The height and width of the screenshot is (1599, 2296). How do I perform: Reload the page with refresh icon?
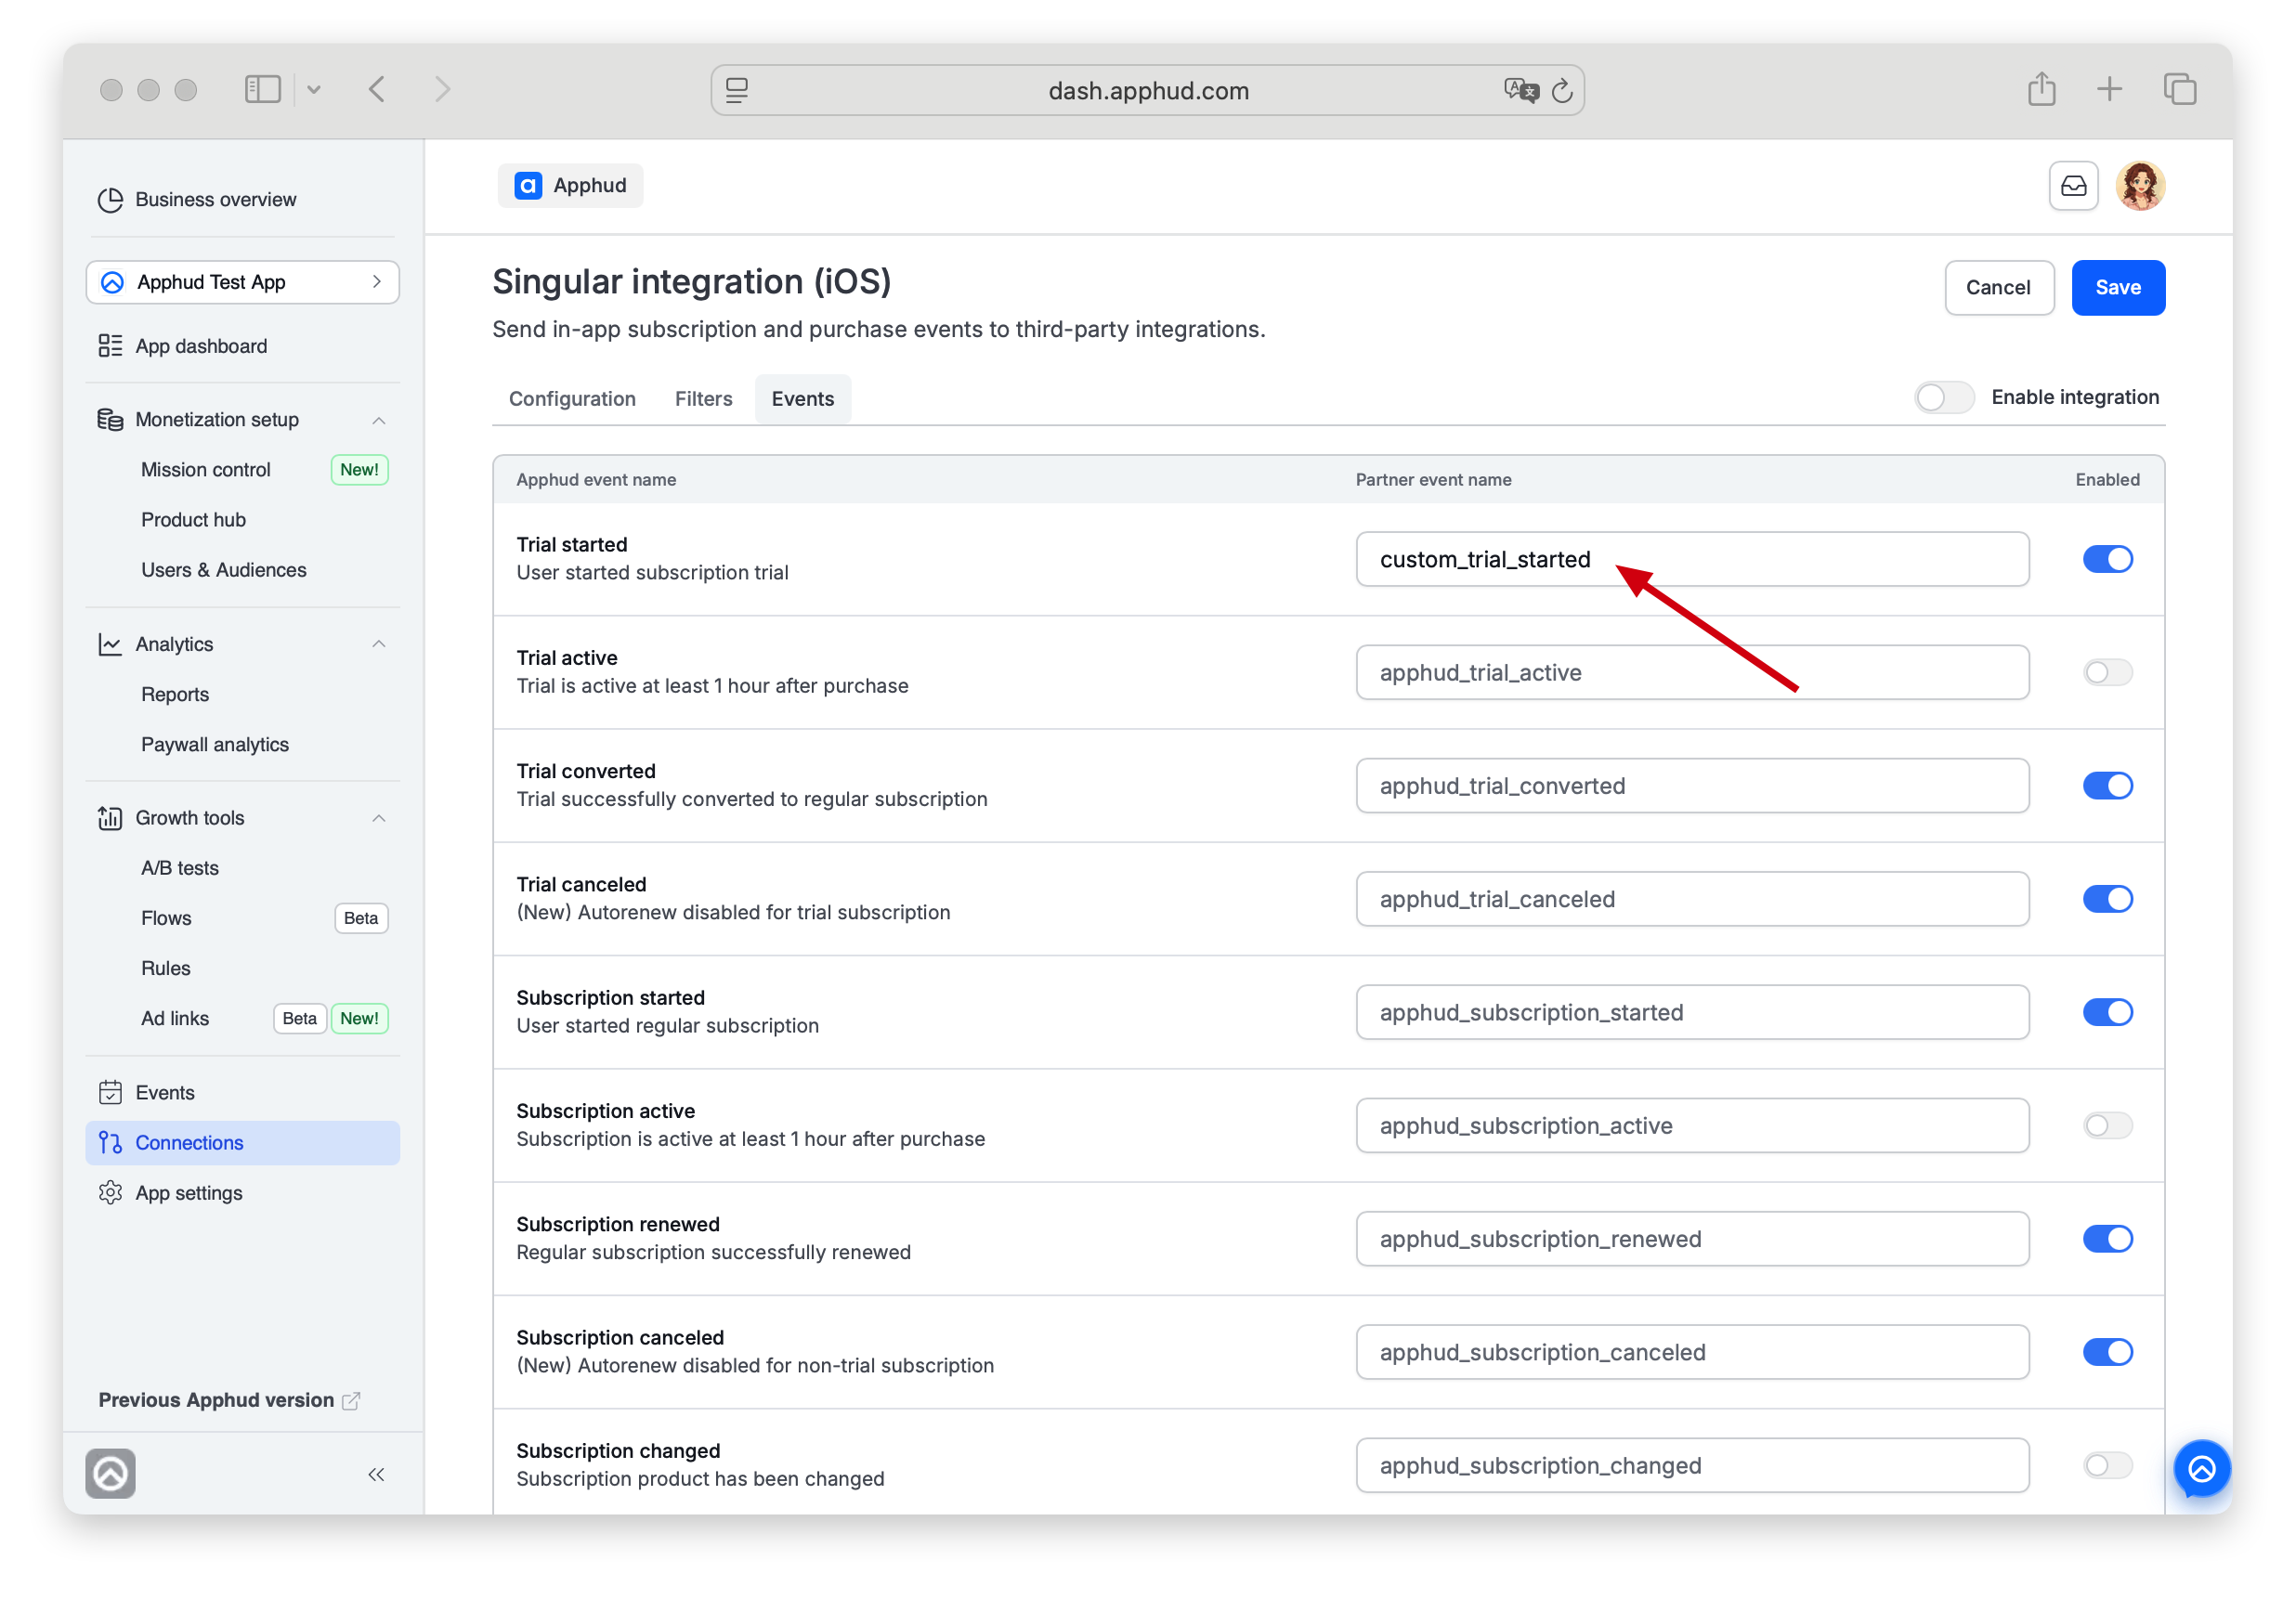point(1562,91)
